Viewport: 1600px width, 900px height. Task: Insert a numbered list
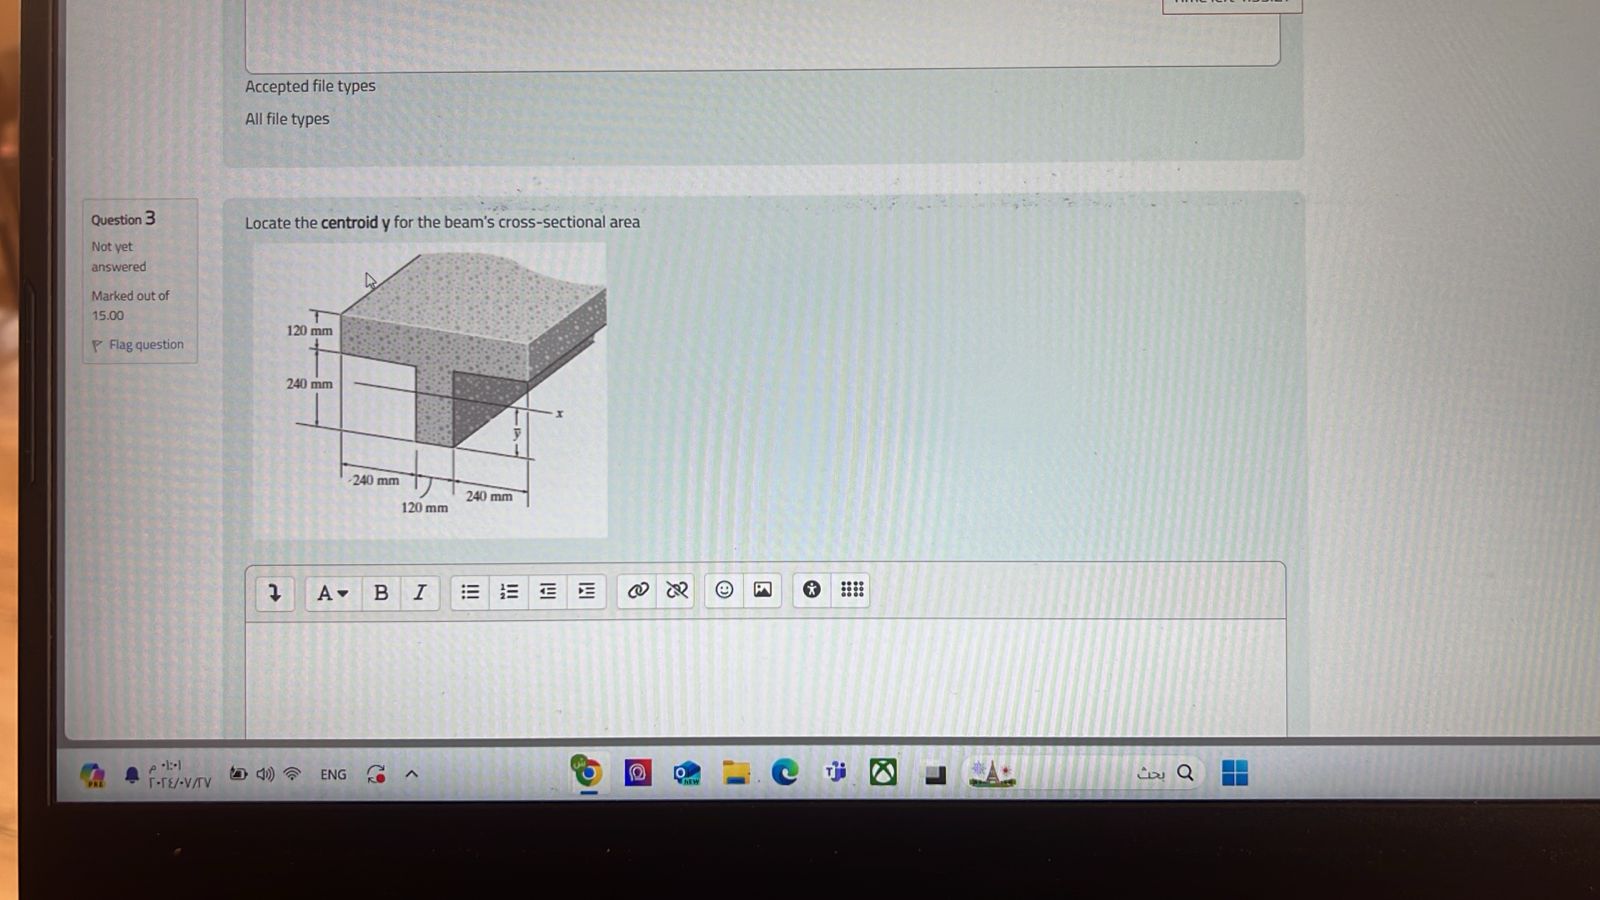(508, 591)
